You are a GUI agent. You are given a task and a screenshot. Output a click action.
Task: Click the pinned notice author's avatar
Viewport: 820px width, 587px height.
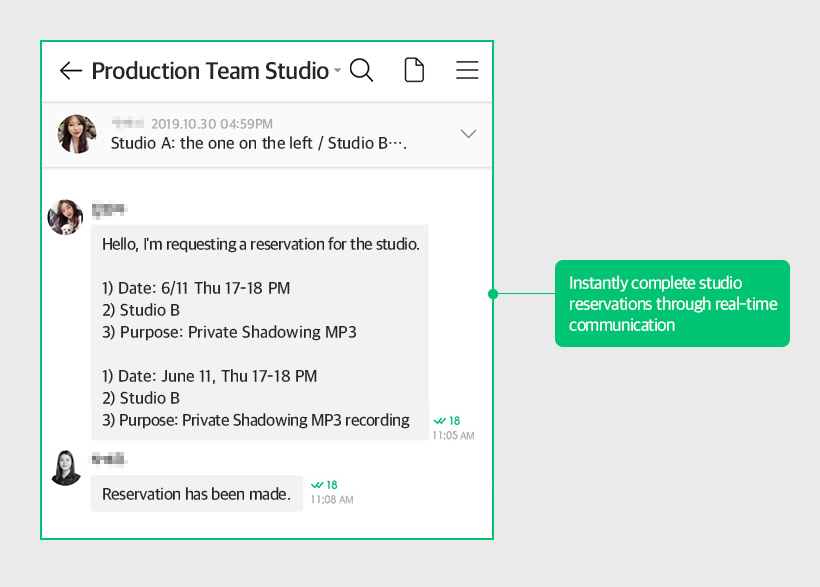77,134
